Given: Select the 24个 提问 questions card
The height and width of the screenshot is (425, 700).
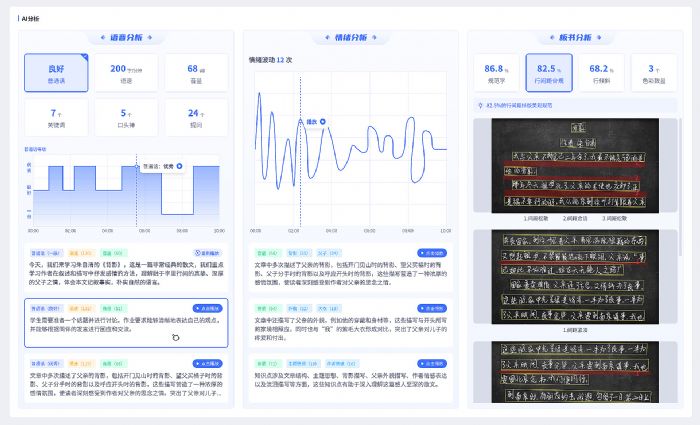Looking at the screenshot, I should pyautogui.click(x=196, y=118).
